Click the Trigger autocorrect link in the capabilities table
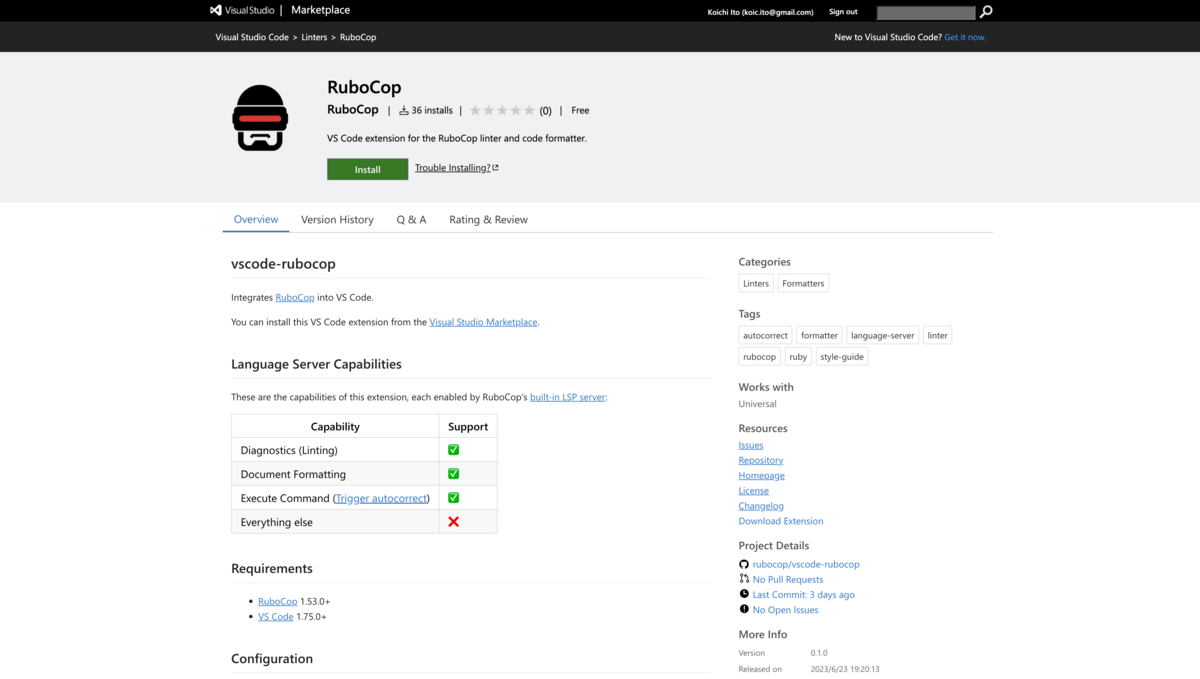Image resolution: width=1200 pixels, height=679 pixels. click(x=380, y=497)
